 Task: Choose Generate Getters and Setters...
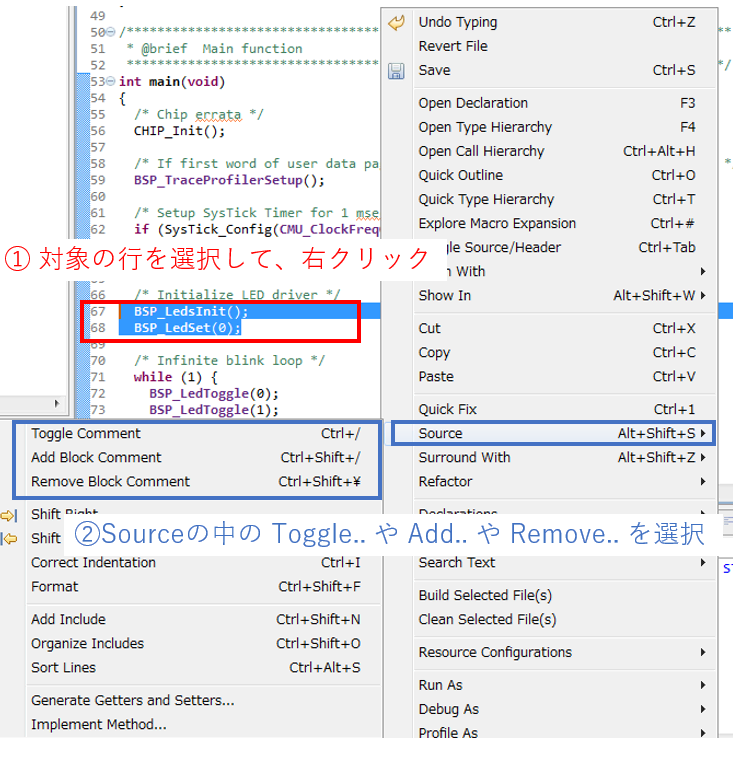point(197,700)
